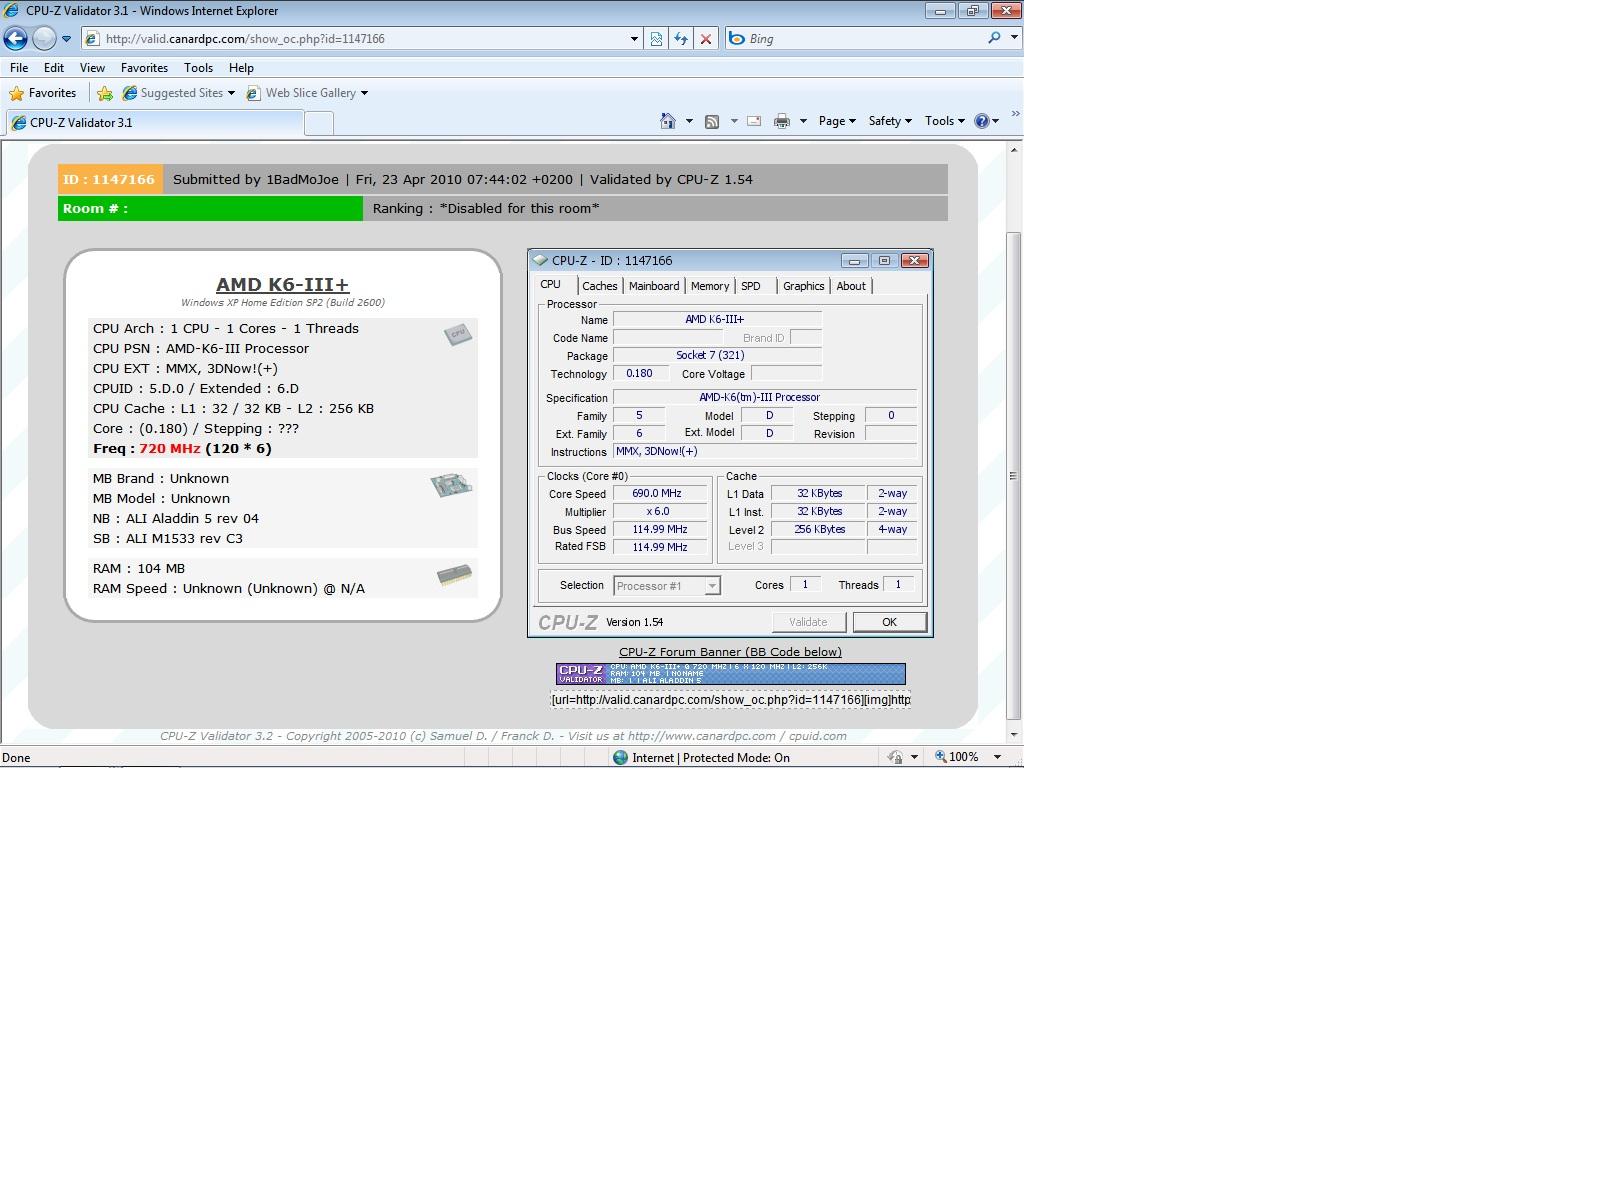Viewport: 1600px width, 1194px height.
Task: Open the Favorites star button
Action: tap(42, 93)
